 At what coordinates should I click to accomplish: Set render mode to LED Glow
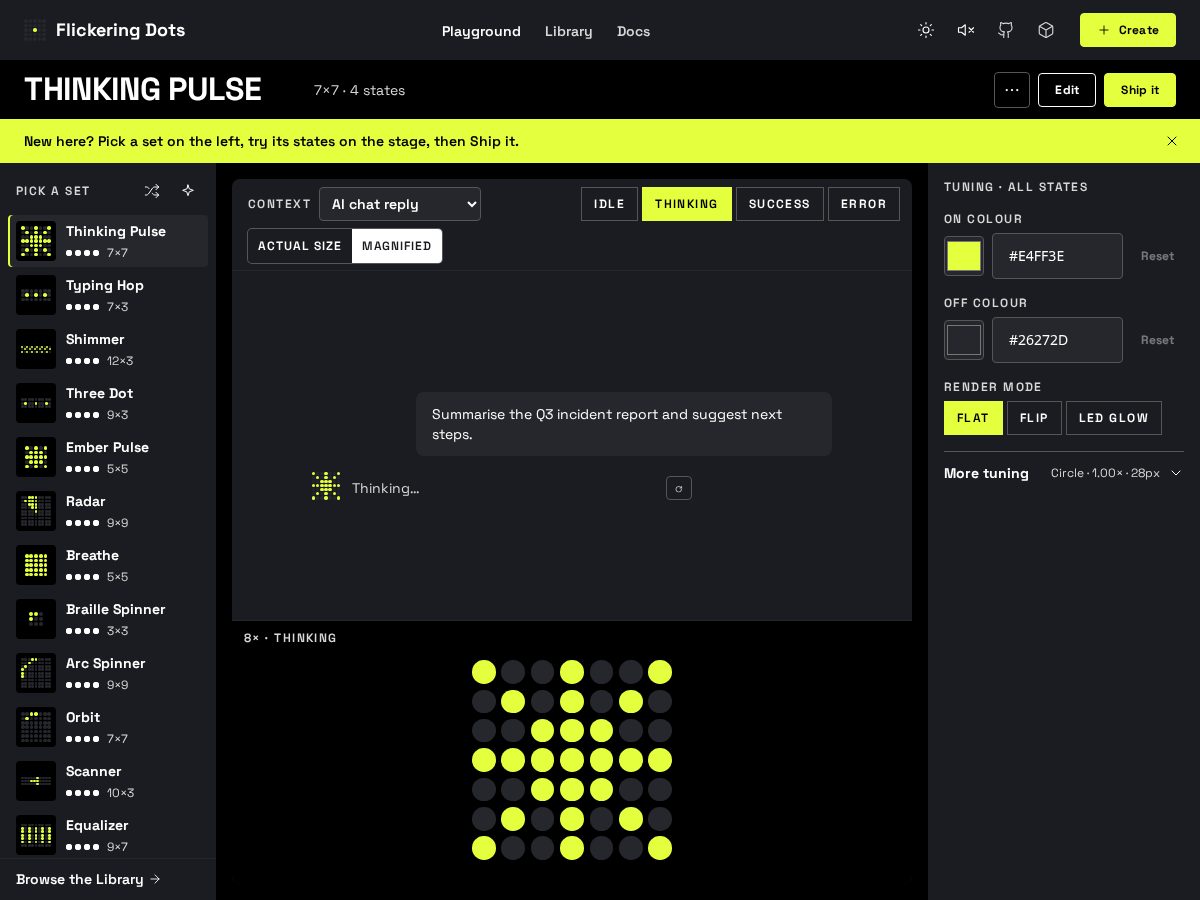(1114, 418)
